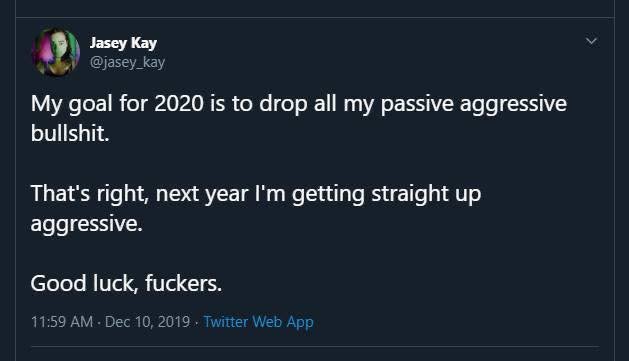Click the standalone word 'aggressive.'

87,224
